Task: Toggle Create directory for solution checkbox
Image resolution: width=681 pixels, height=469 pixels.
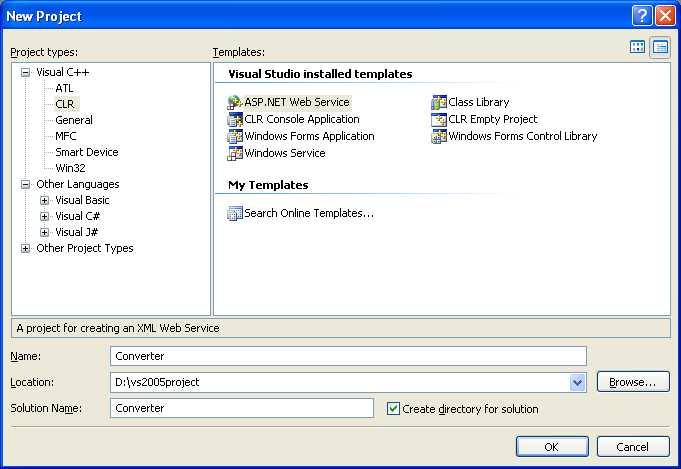Action: pos(393,408)
